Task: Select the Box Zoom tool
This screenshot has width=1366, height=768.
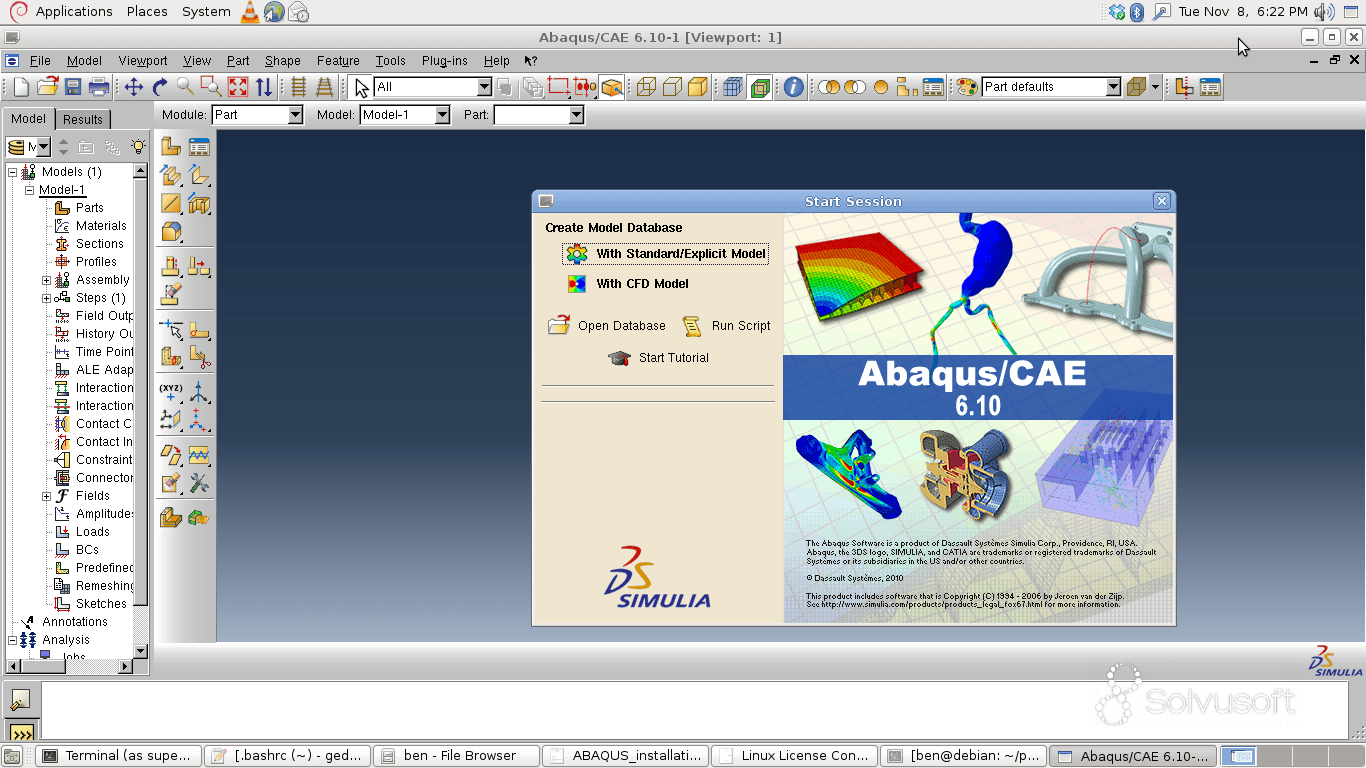Action: (211, 87)
